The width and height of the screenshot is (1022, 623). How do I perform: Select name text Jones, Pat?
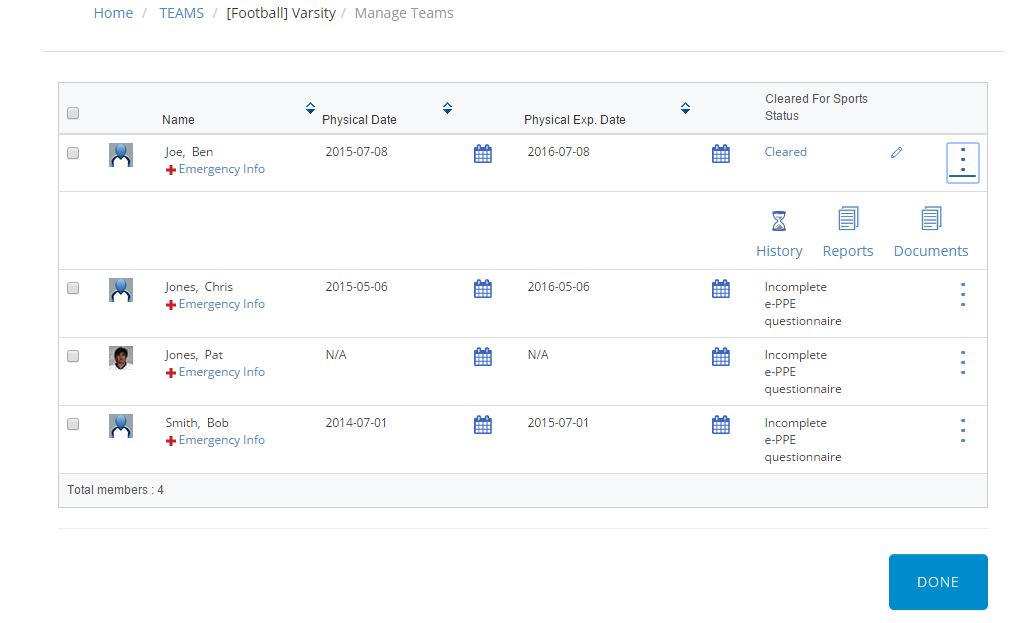194,355
